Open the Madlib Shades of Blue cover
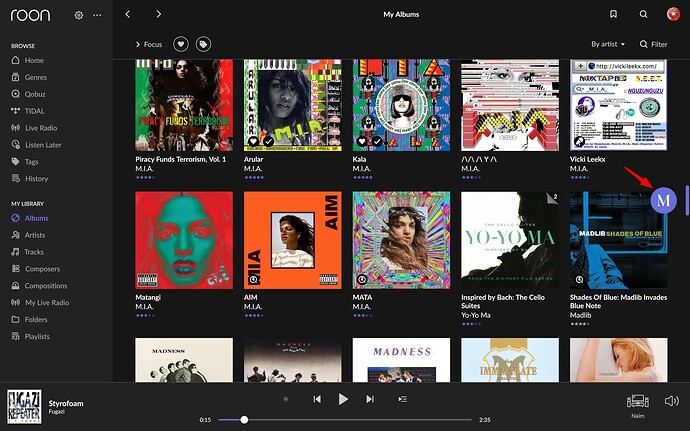690x431 pixels. pos(618,240)
